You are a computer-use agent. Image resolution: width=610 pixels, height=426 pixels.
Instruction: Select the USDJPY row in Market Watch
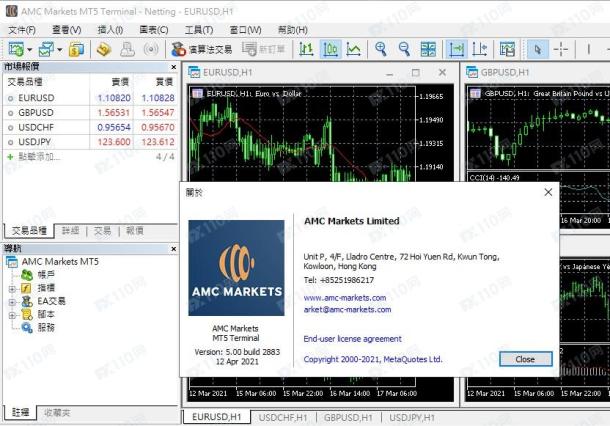click(90, 142)
